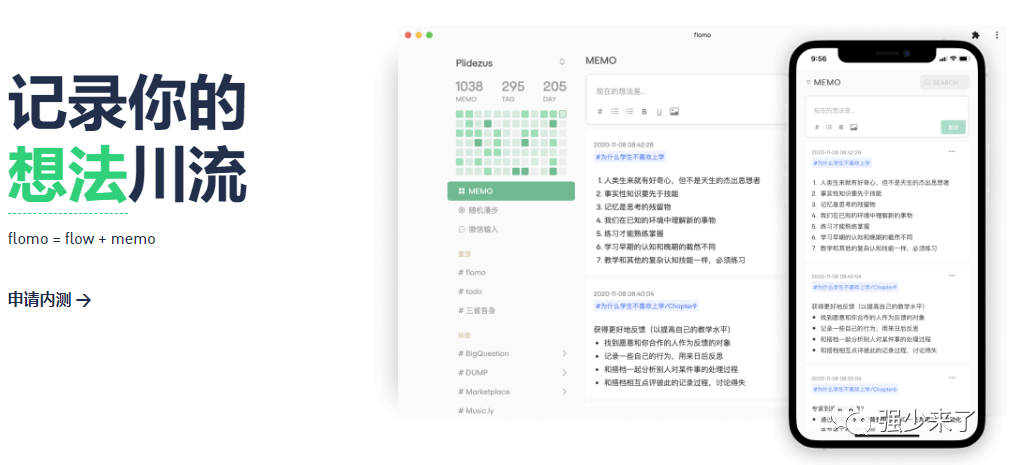The width and height of the screenshot is (1010, 465).
Task: Click the 申请内测 apply for beta link
Action: [50, 299]
